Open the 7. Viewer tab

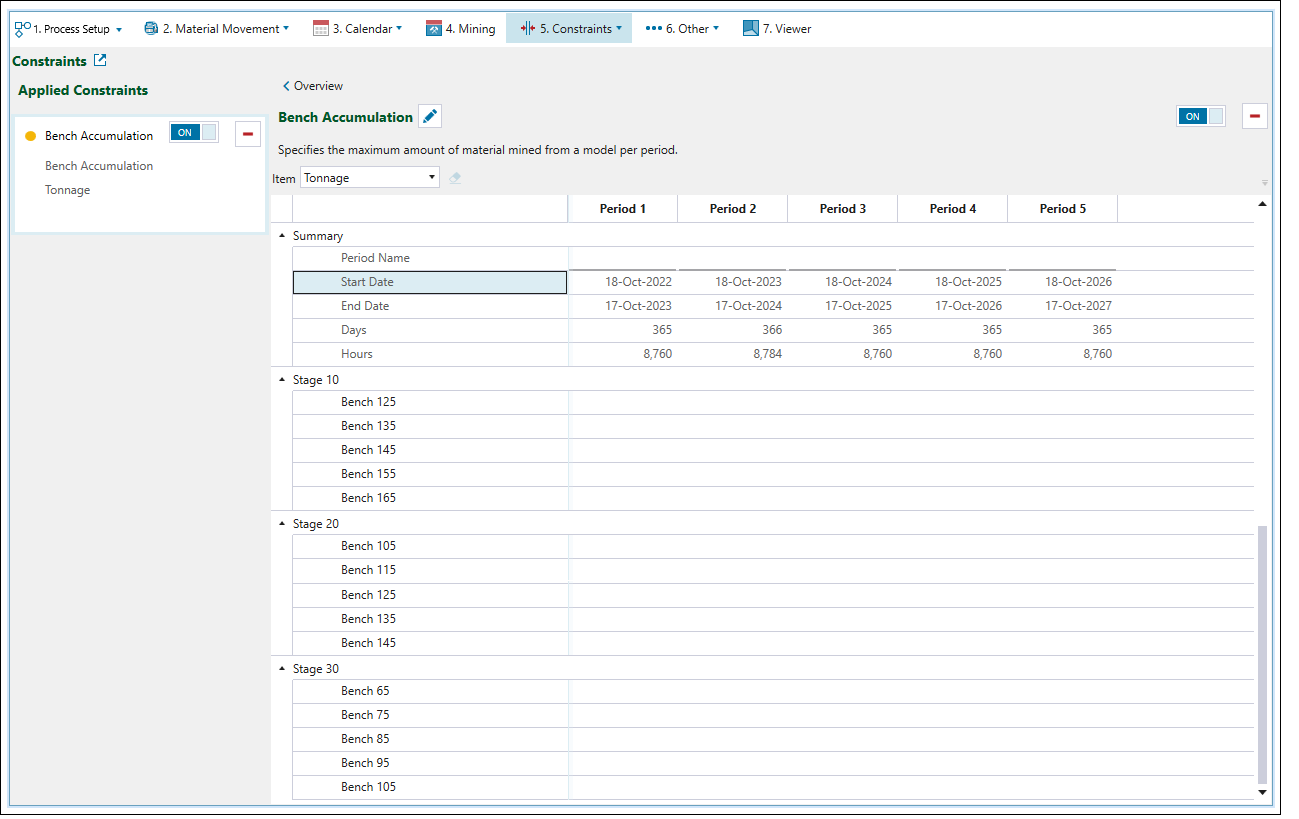coord(777,29)
